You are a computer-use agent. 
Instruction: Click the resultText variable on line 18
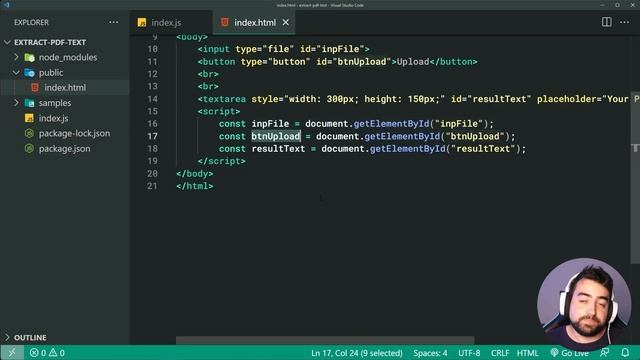pos(278,149)
